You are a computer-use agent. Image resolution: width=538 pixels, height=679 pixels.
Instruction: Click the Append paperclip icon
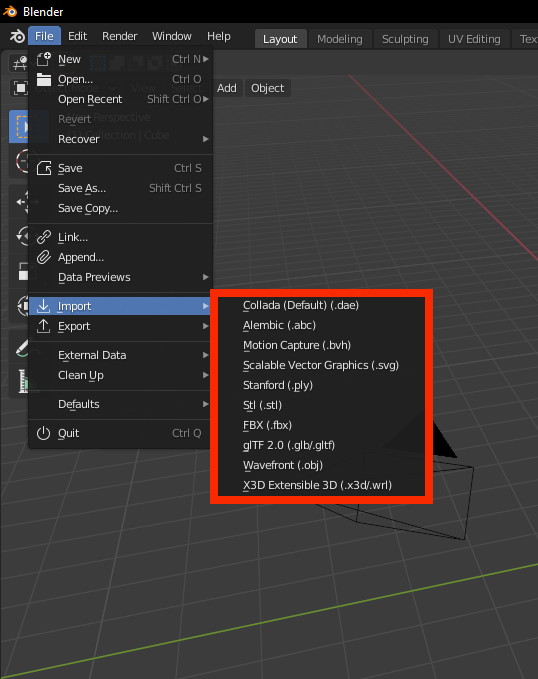43,257
